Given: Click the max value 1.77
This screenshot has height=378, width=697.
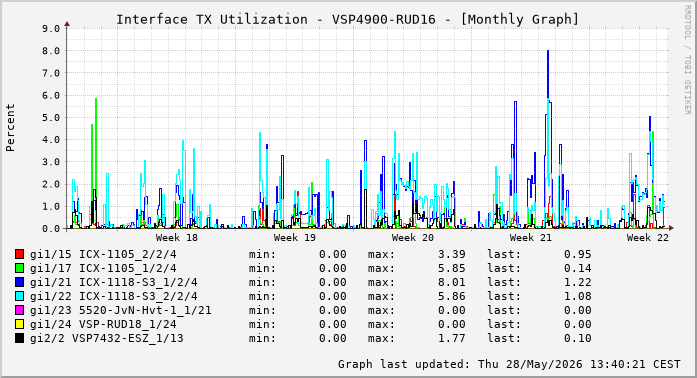Looking at the screenshot, I should tap(452, 338).
